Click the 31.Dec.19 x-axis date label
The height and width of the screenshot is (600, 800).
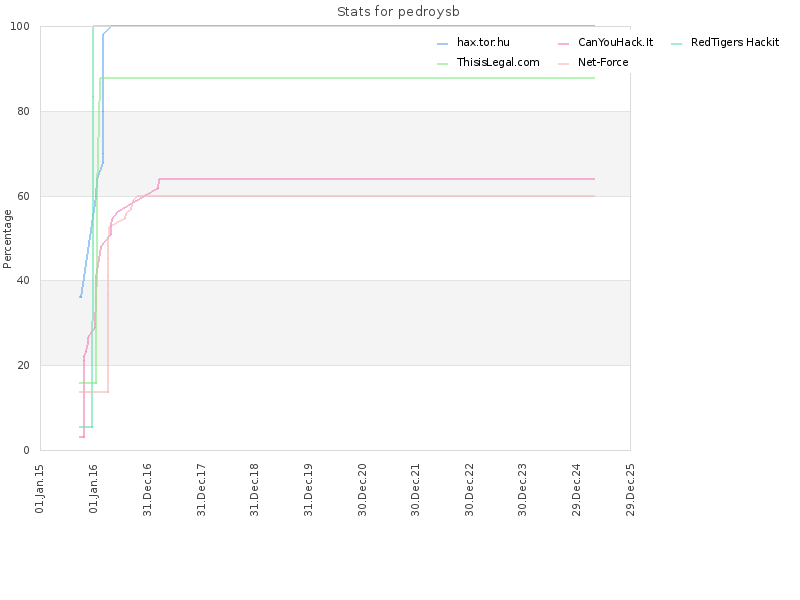click(308, 490)
